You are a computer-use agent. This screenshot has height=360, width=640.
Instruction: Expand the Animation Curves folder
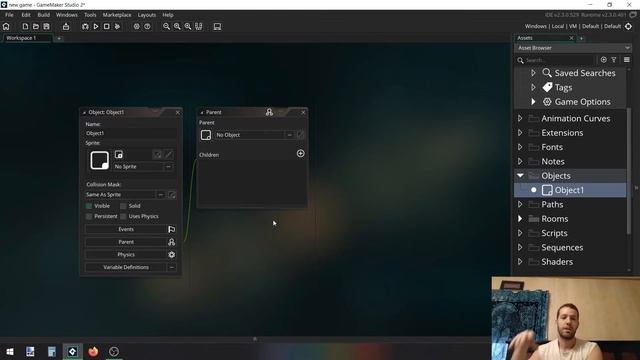(x=520, y=118)
